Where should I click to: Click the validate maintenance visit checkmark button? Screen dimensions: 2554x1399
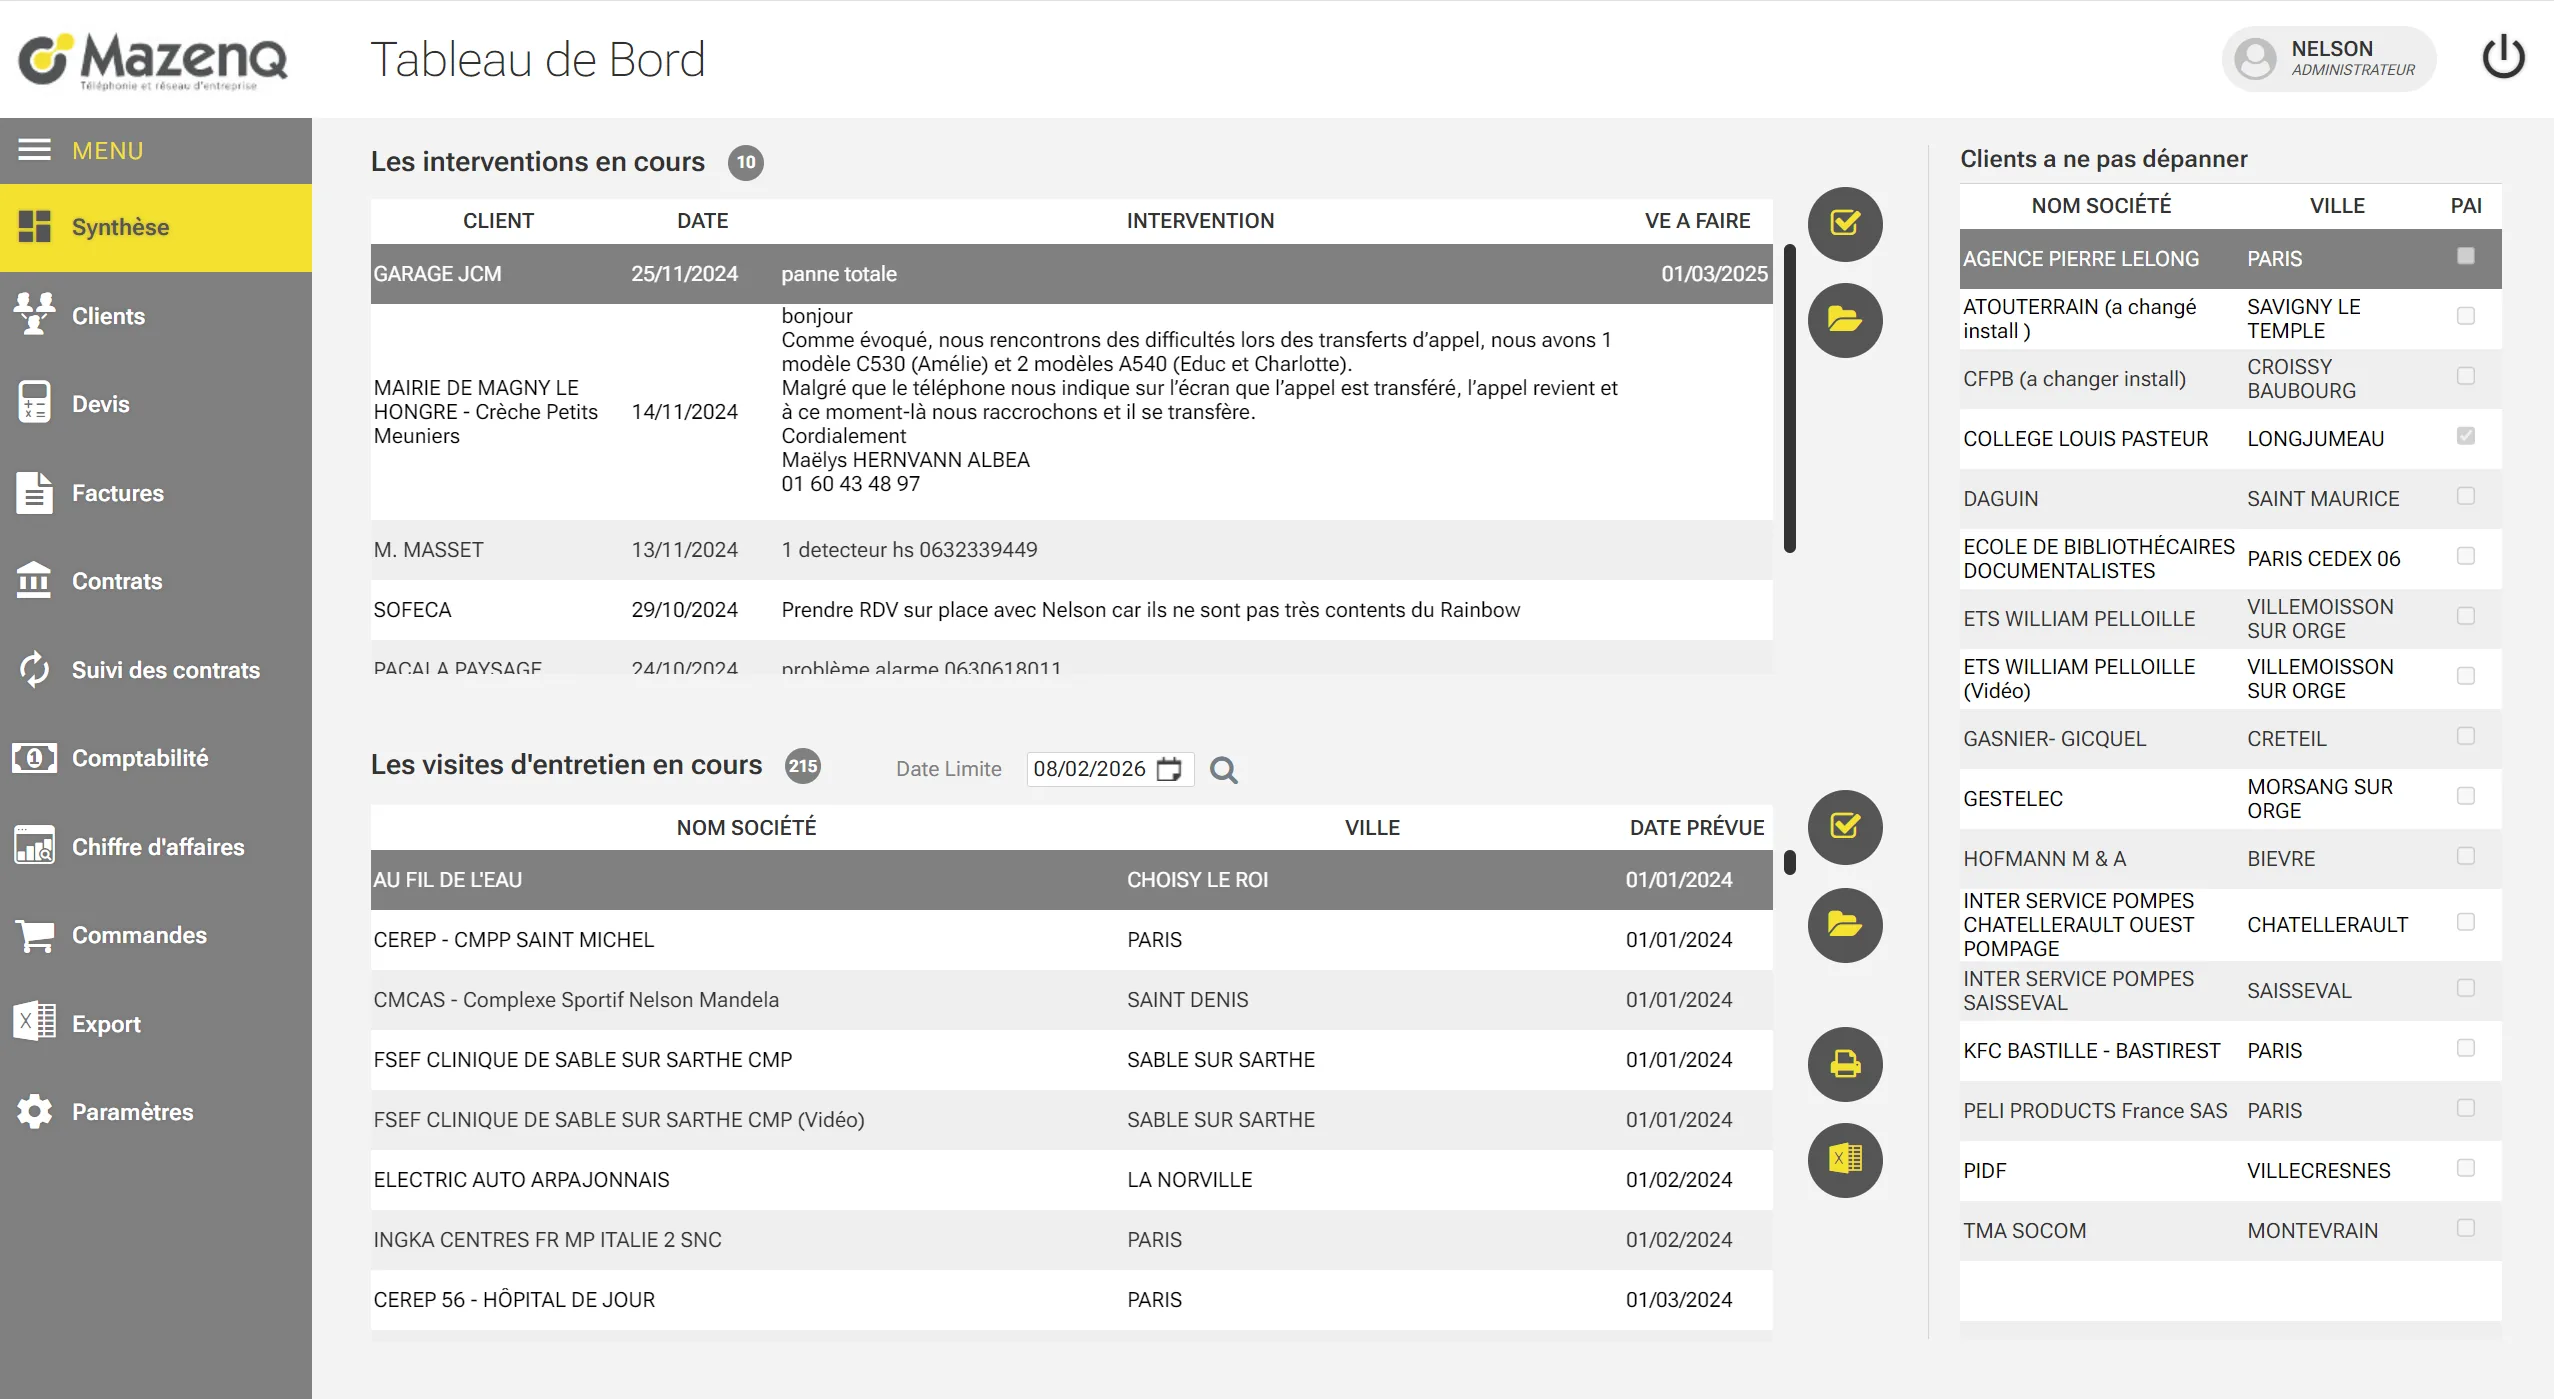coord(1845,827)
